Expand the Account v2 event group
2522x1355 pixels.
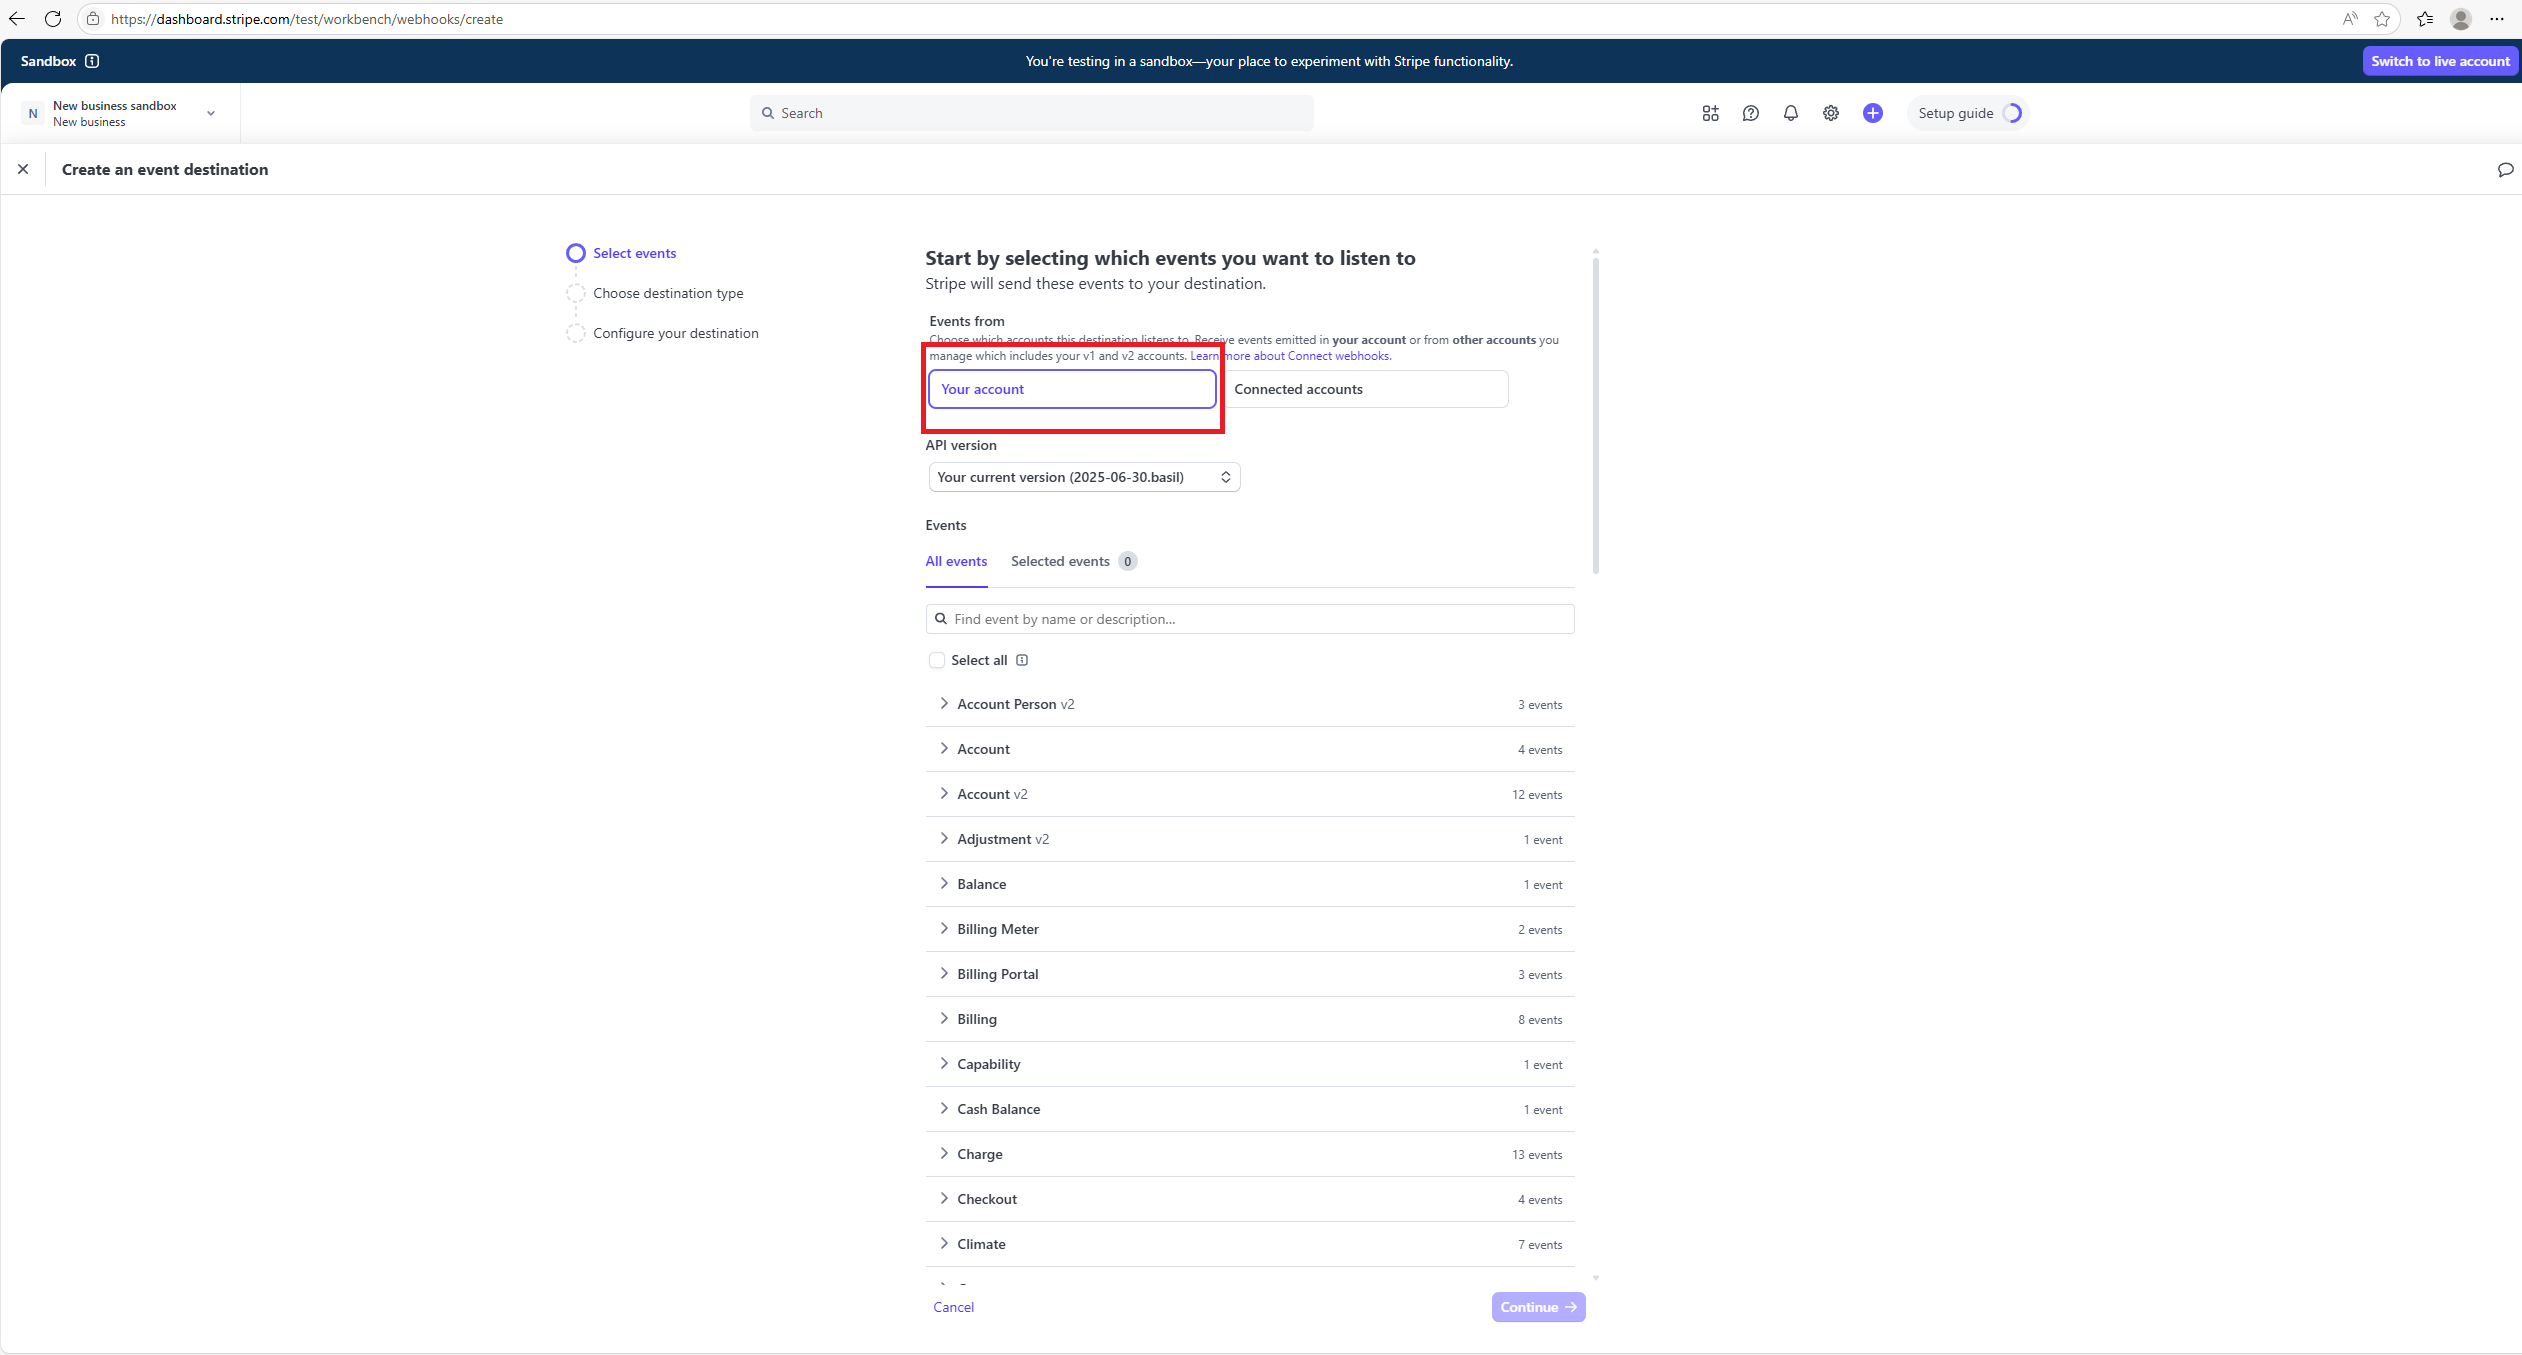(x=1250, y=794)
